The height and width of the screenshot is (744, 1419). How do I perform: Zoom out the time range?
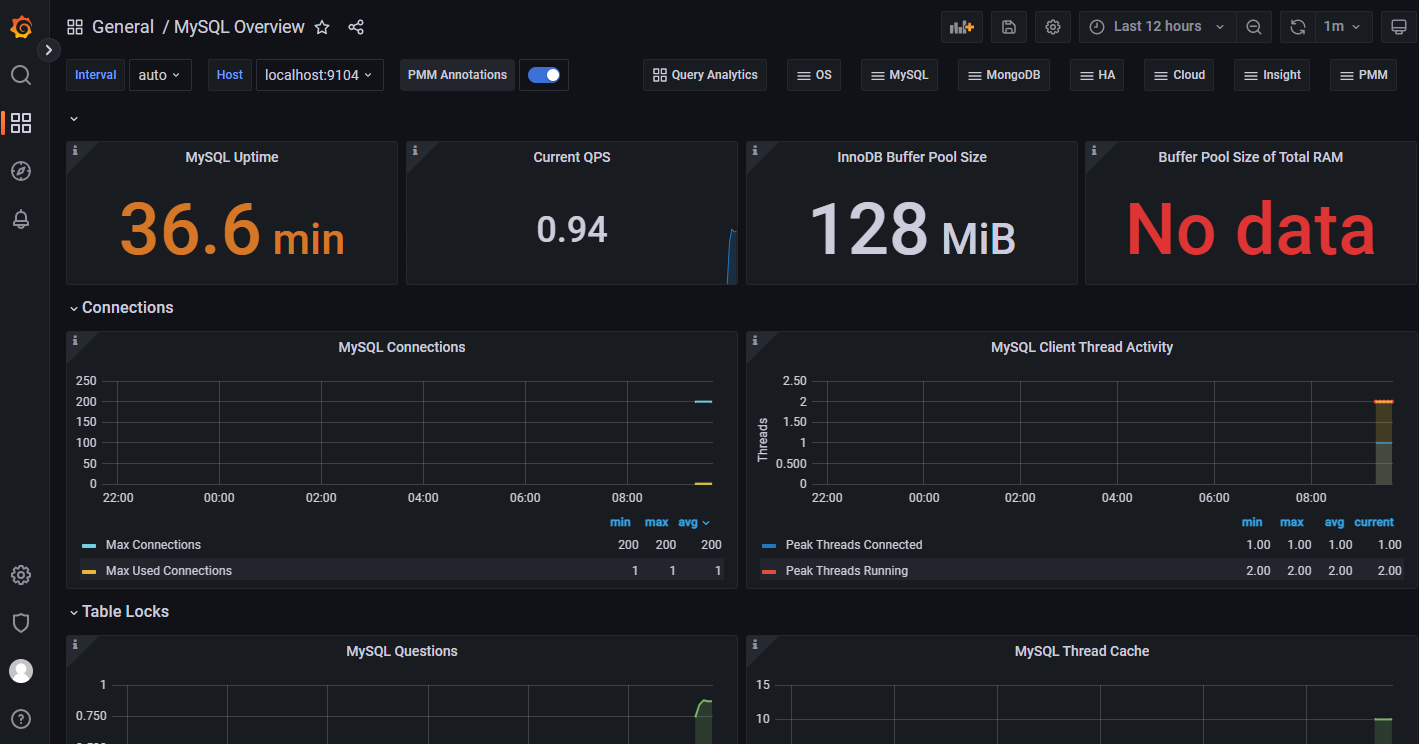click(1254, 27)
